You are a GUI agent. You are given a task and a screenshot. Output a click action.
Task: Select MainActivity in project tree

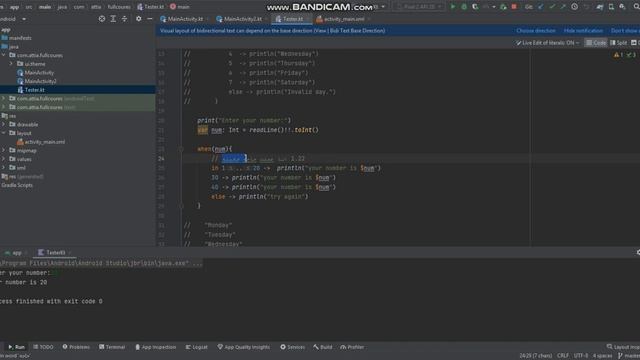tap(39, 73)
